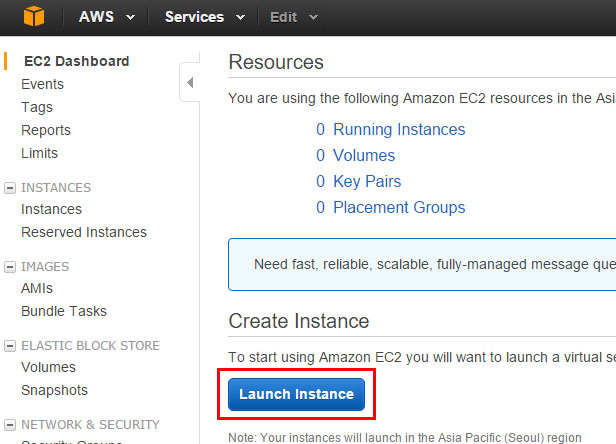Open the 0 Running Instances link
This screenshot has width=616, height=444.
click(x=390, y=130)
